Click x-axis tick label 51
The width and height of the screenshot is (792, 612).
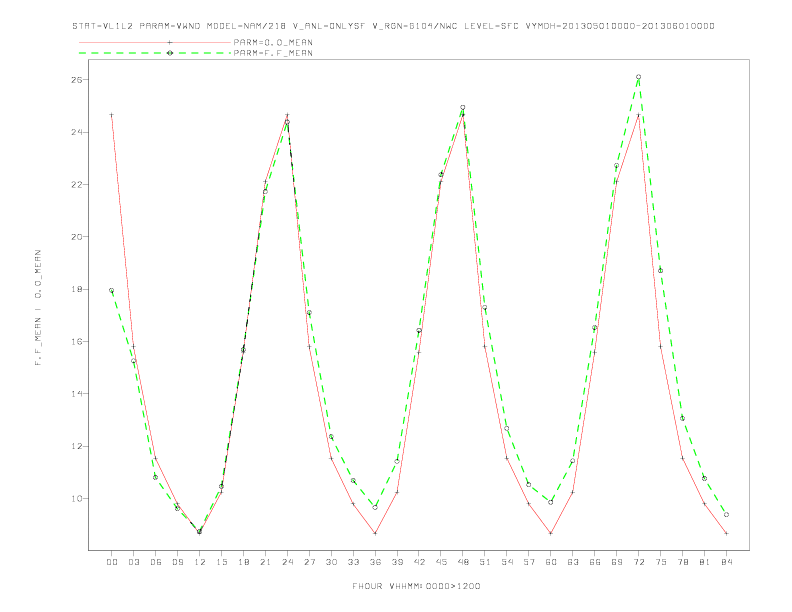pyautogui.click(x=485, y=562)
